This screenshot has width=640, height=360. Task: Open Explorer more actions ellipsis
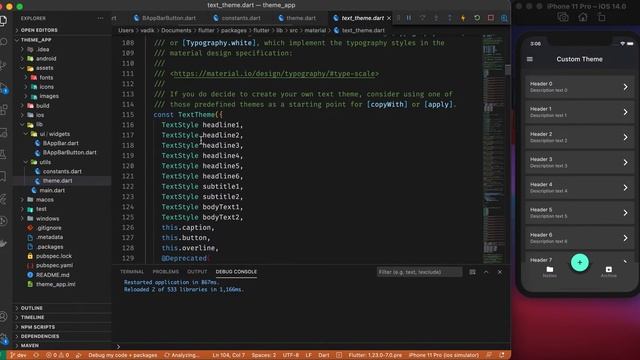(100, 18)
